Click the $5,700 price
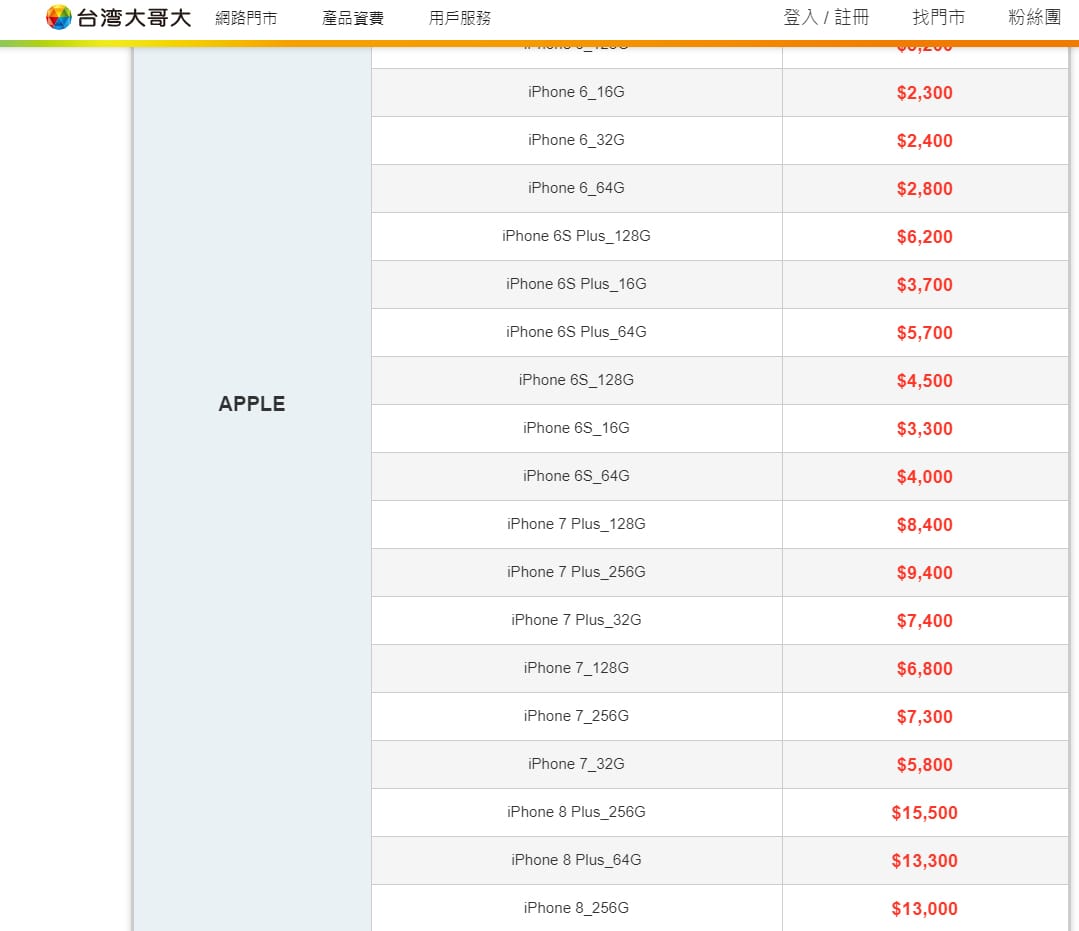Viewport: 1079px width, 931px height. [924, 333]
